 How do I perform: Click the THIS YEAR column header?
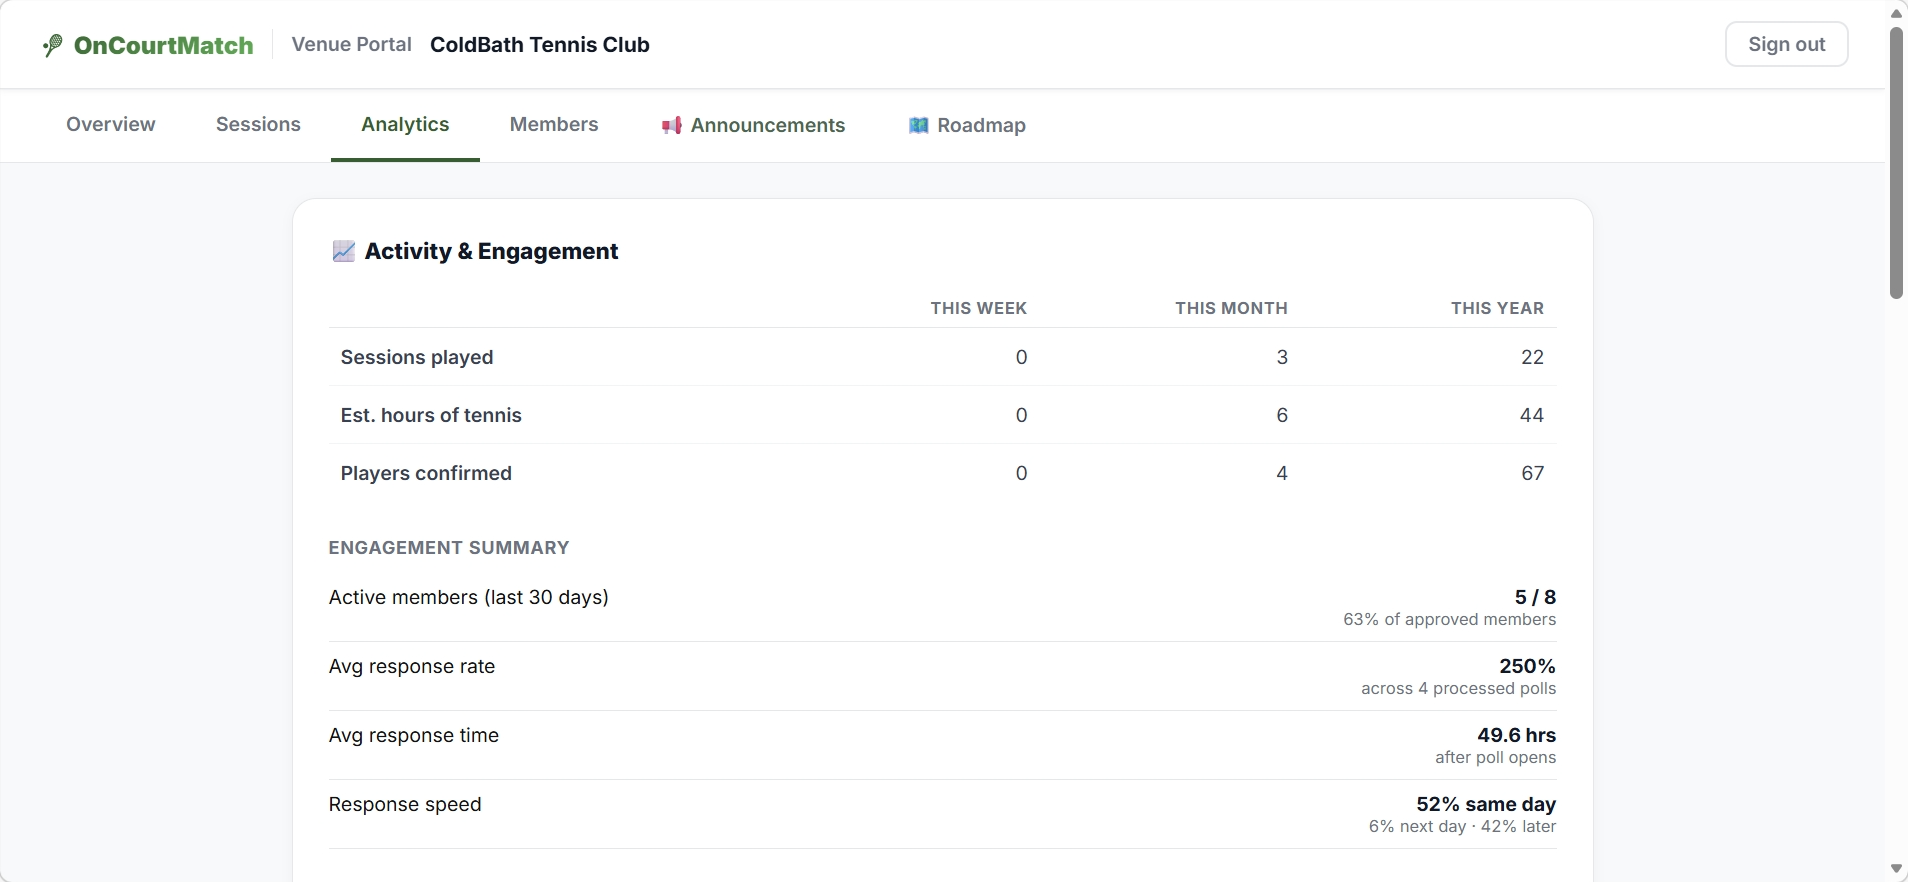point(1498,308)
